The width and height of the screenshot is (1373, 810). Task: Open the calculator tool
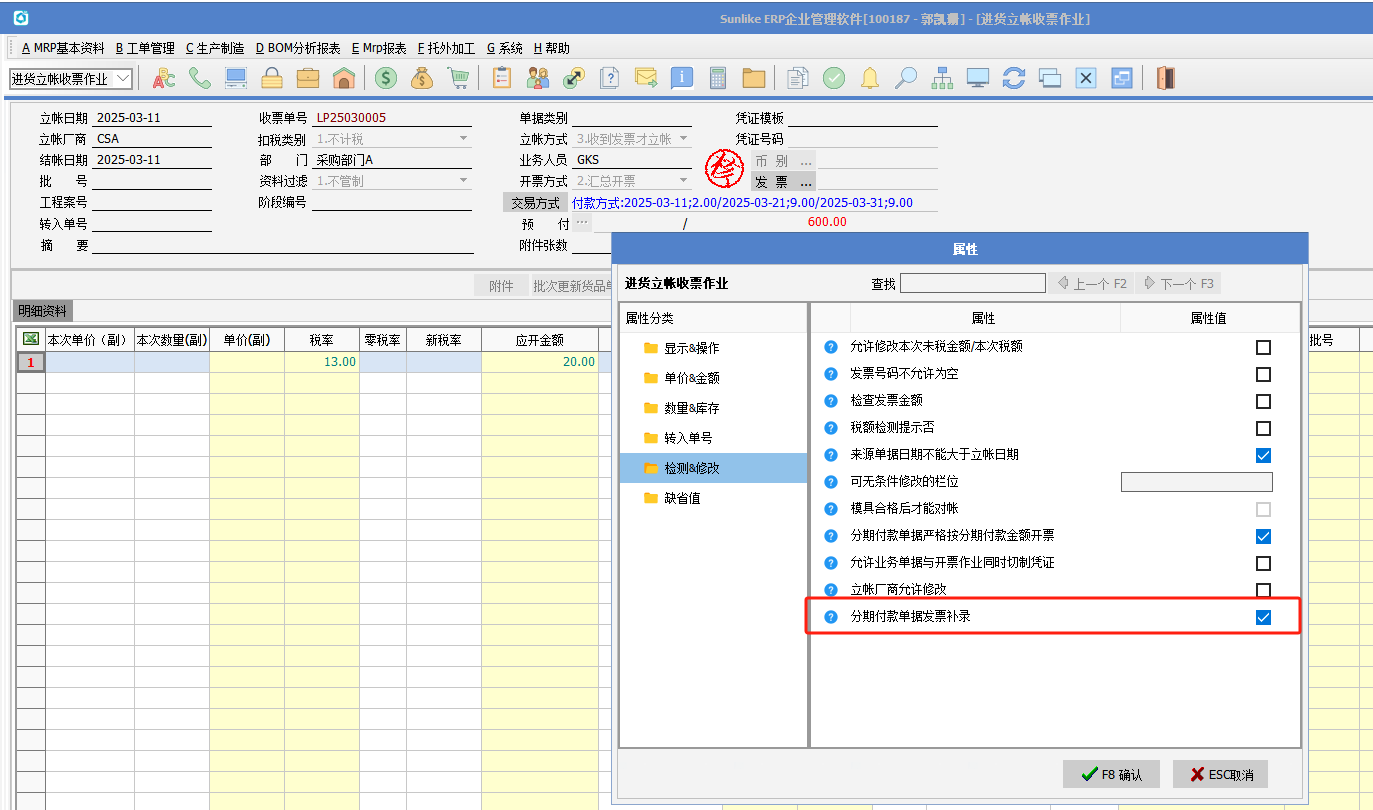click(717, 78)
